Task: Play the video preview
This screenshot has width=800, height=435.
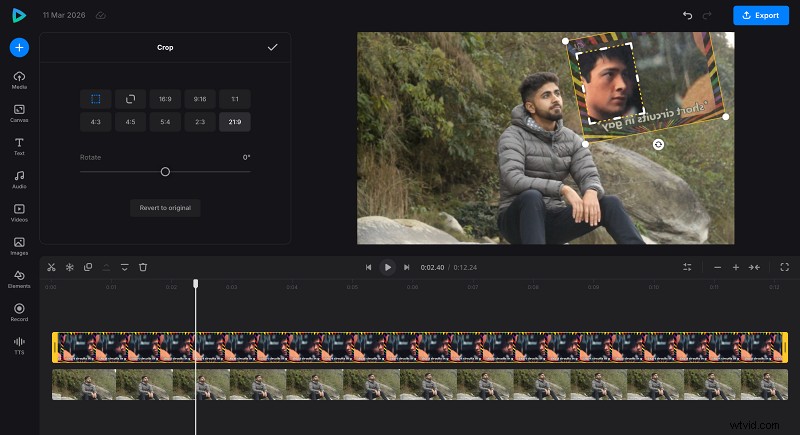Action: 387,267
